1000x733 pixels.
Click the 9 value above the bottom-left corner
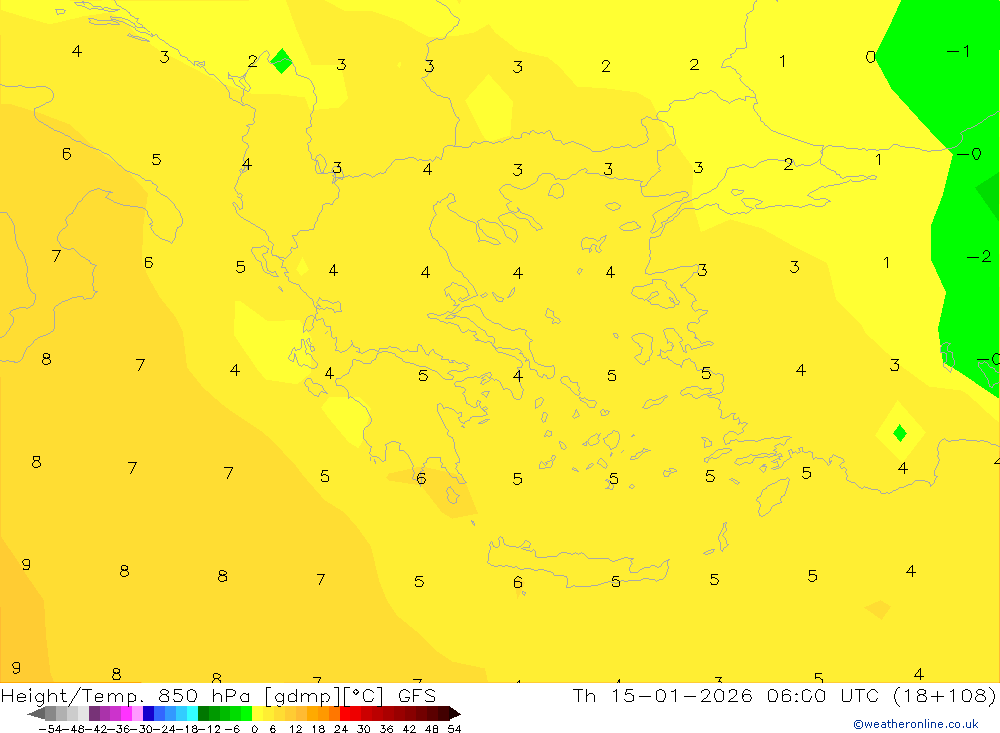(17, 667)
